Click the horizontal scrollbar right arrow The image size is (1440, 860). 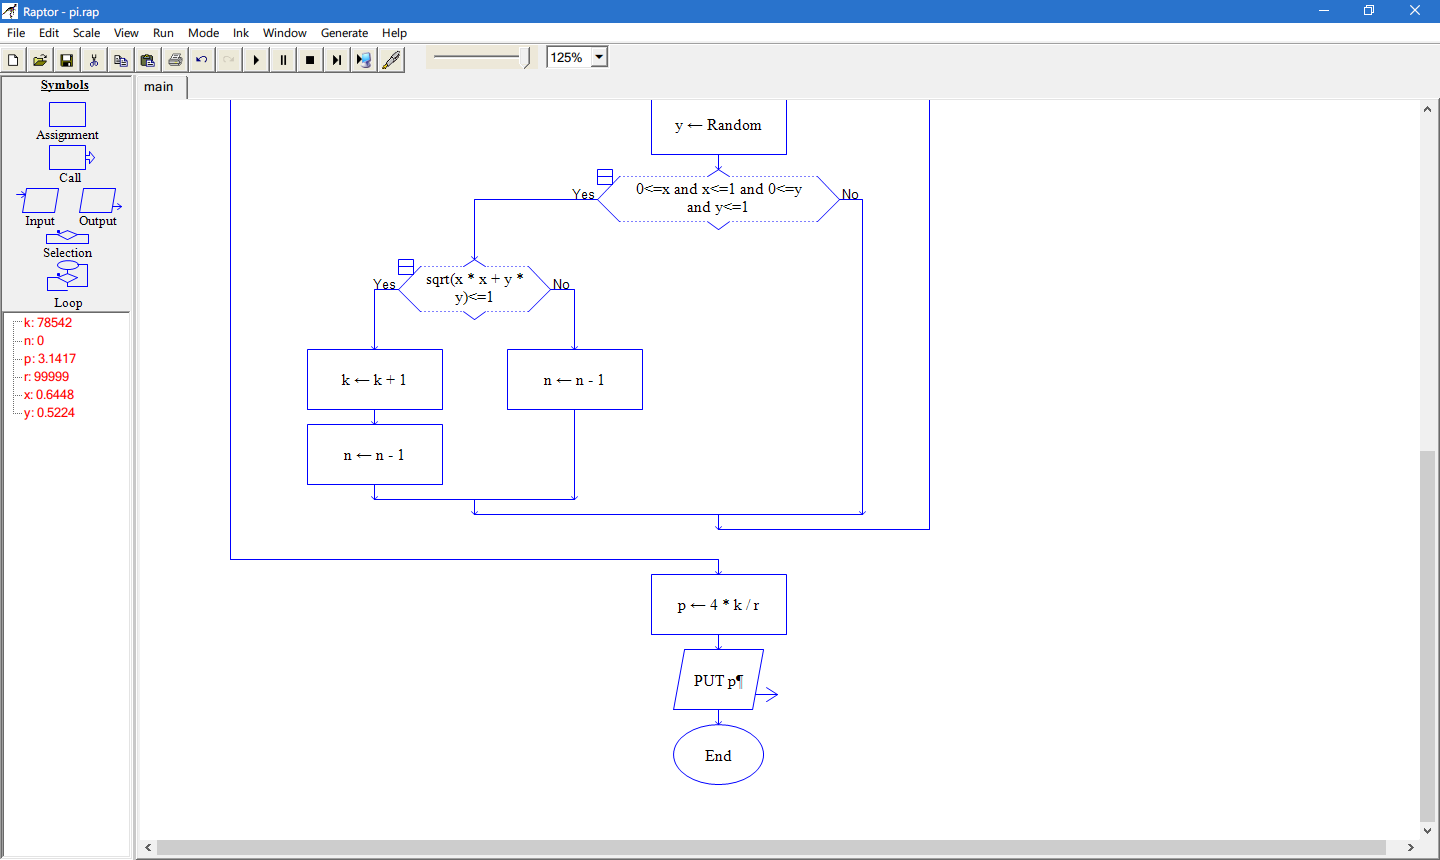point(1410,848)
